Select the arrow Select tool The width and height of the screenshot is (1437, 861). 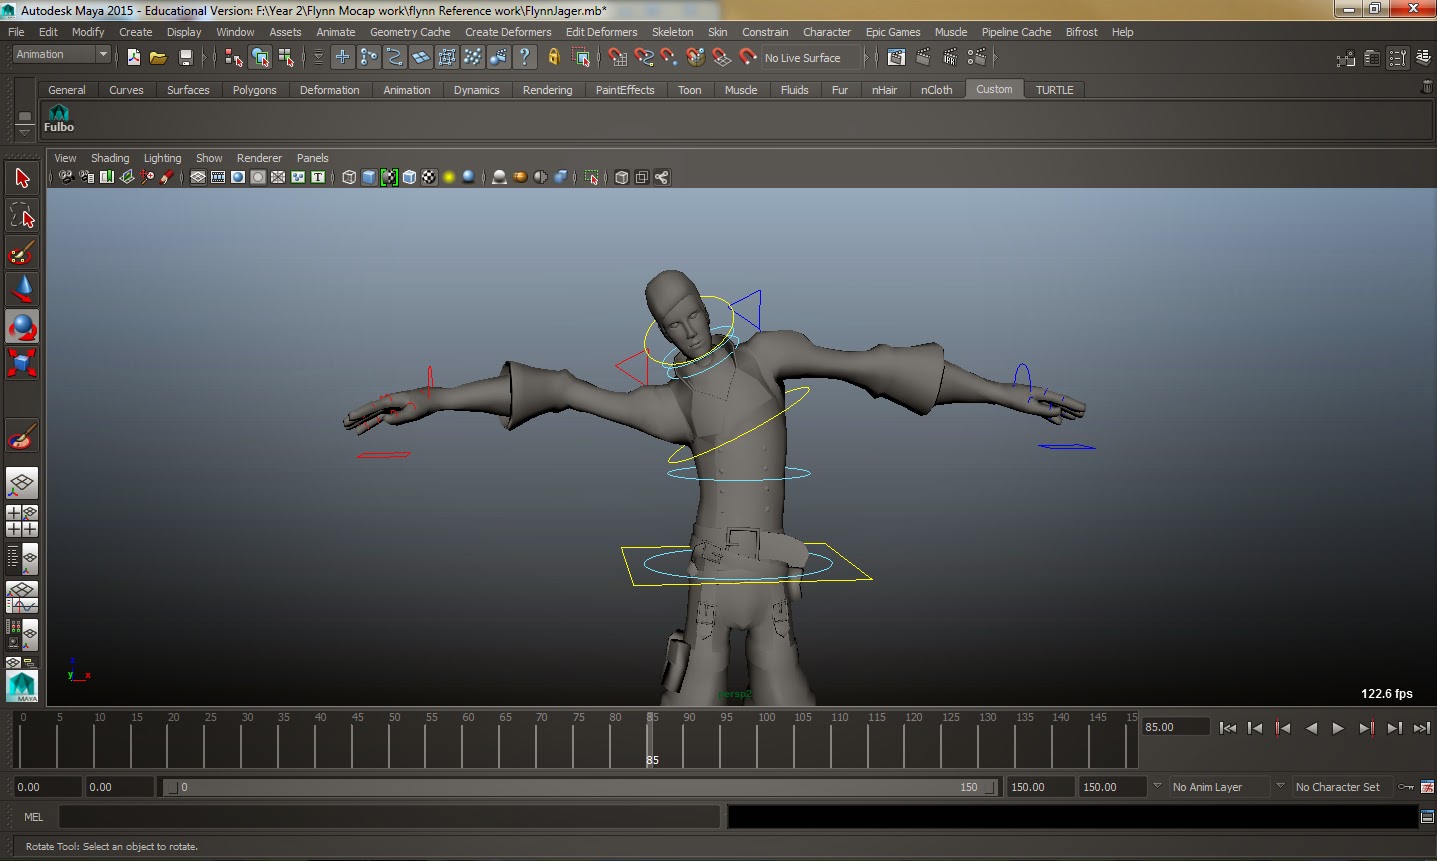click(22, 179)
